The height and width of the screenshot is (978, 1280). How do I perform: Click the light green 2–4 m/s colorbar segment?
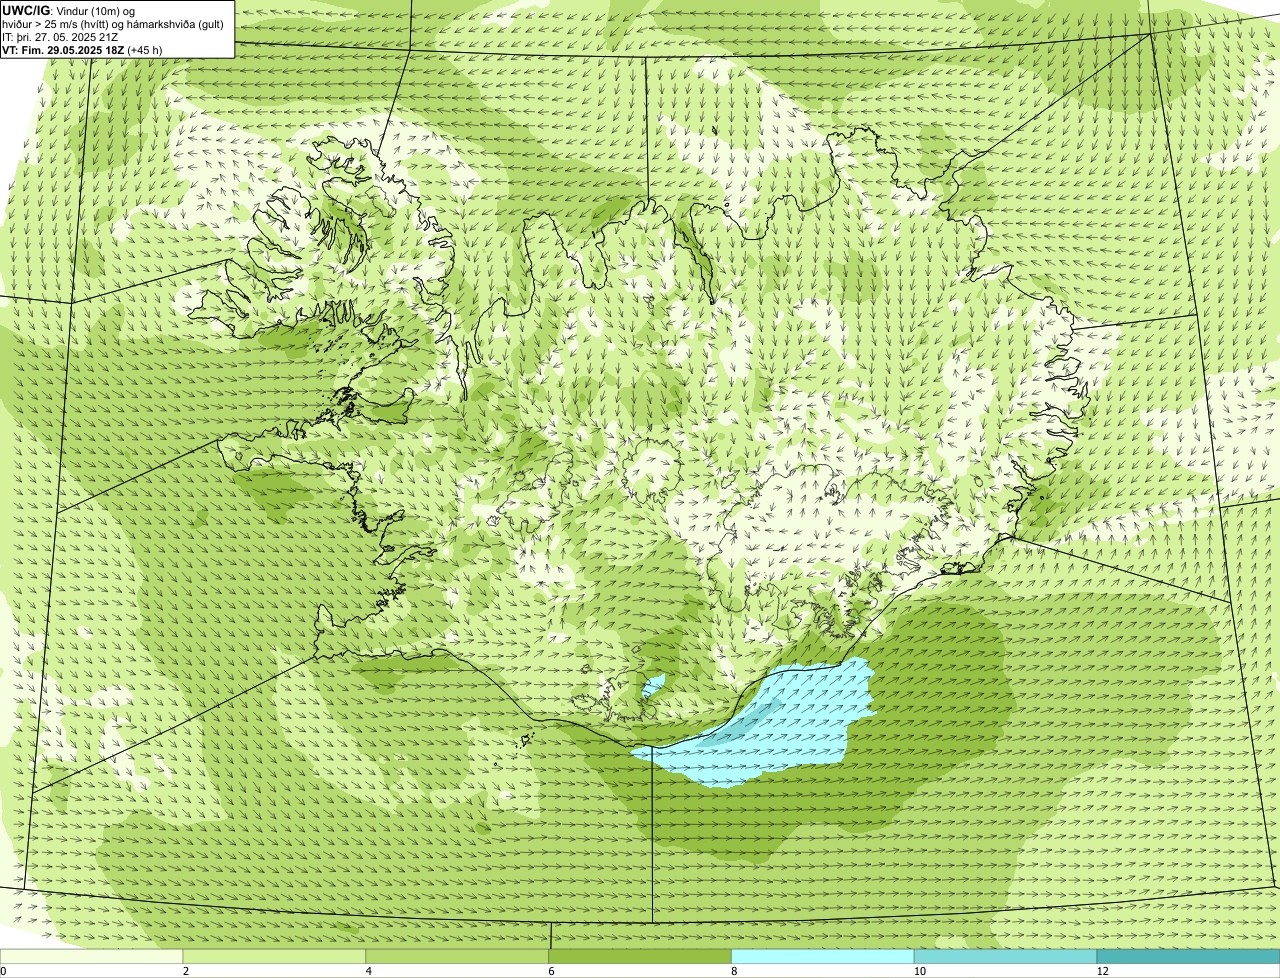[275, 956]
